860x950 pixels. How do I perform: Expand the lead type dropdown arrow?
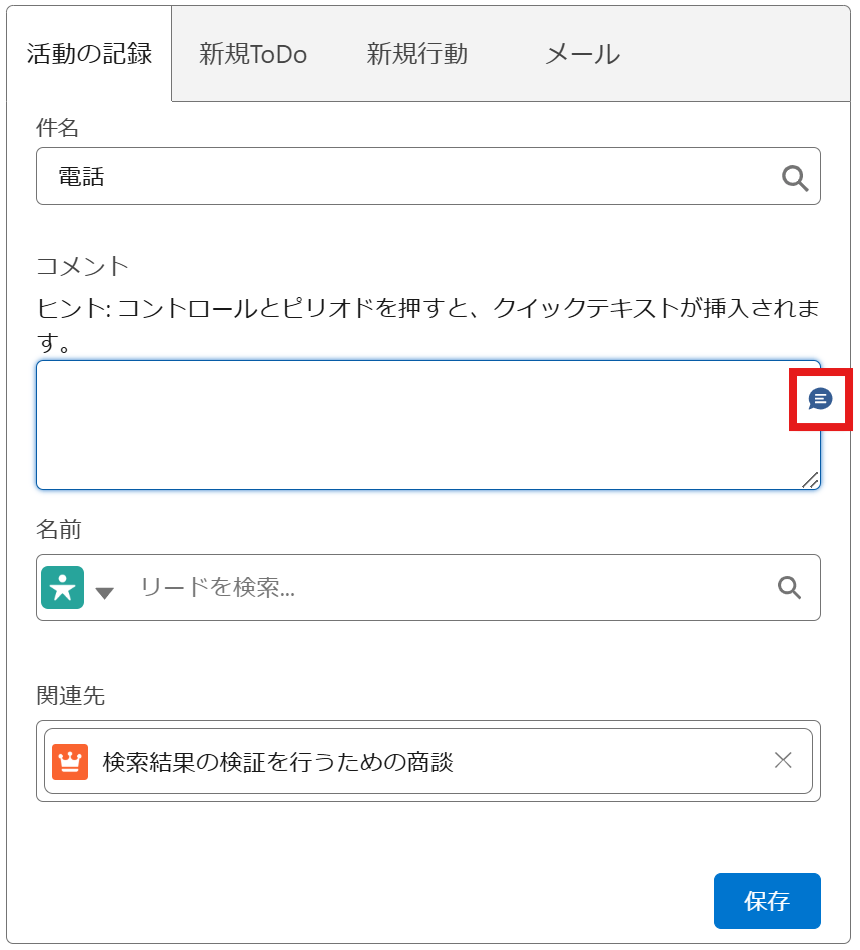105,593
